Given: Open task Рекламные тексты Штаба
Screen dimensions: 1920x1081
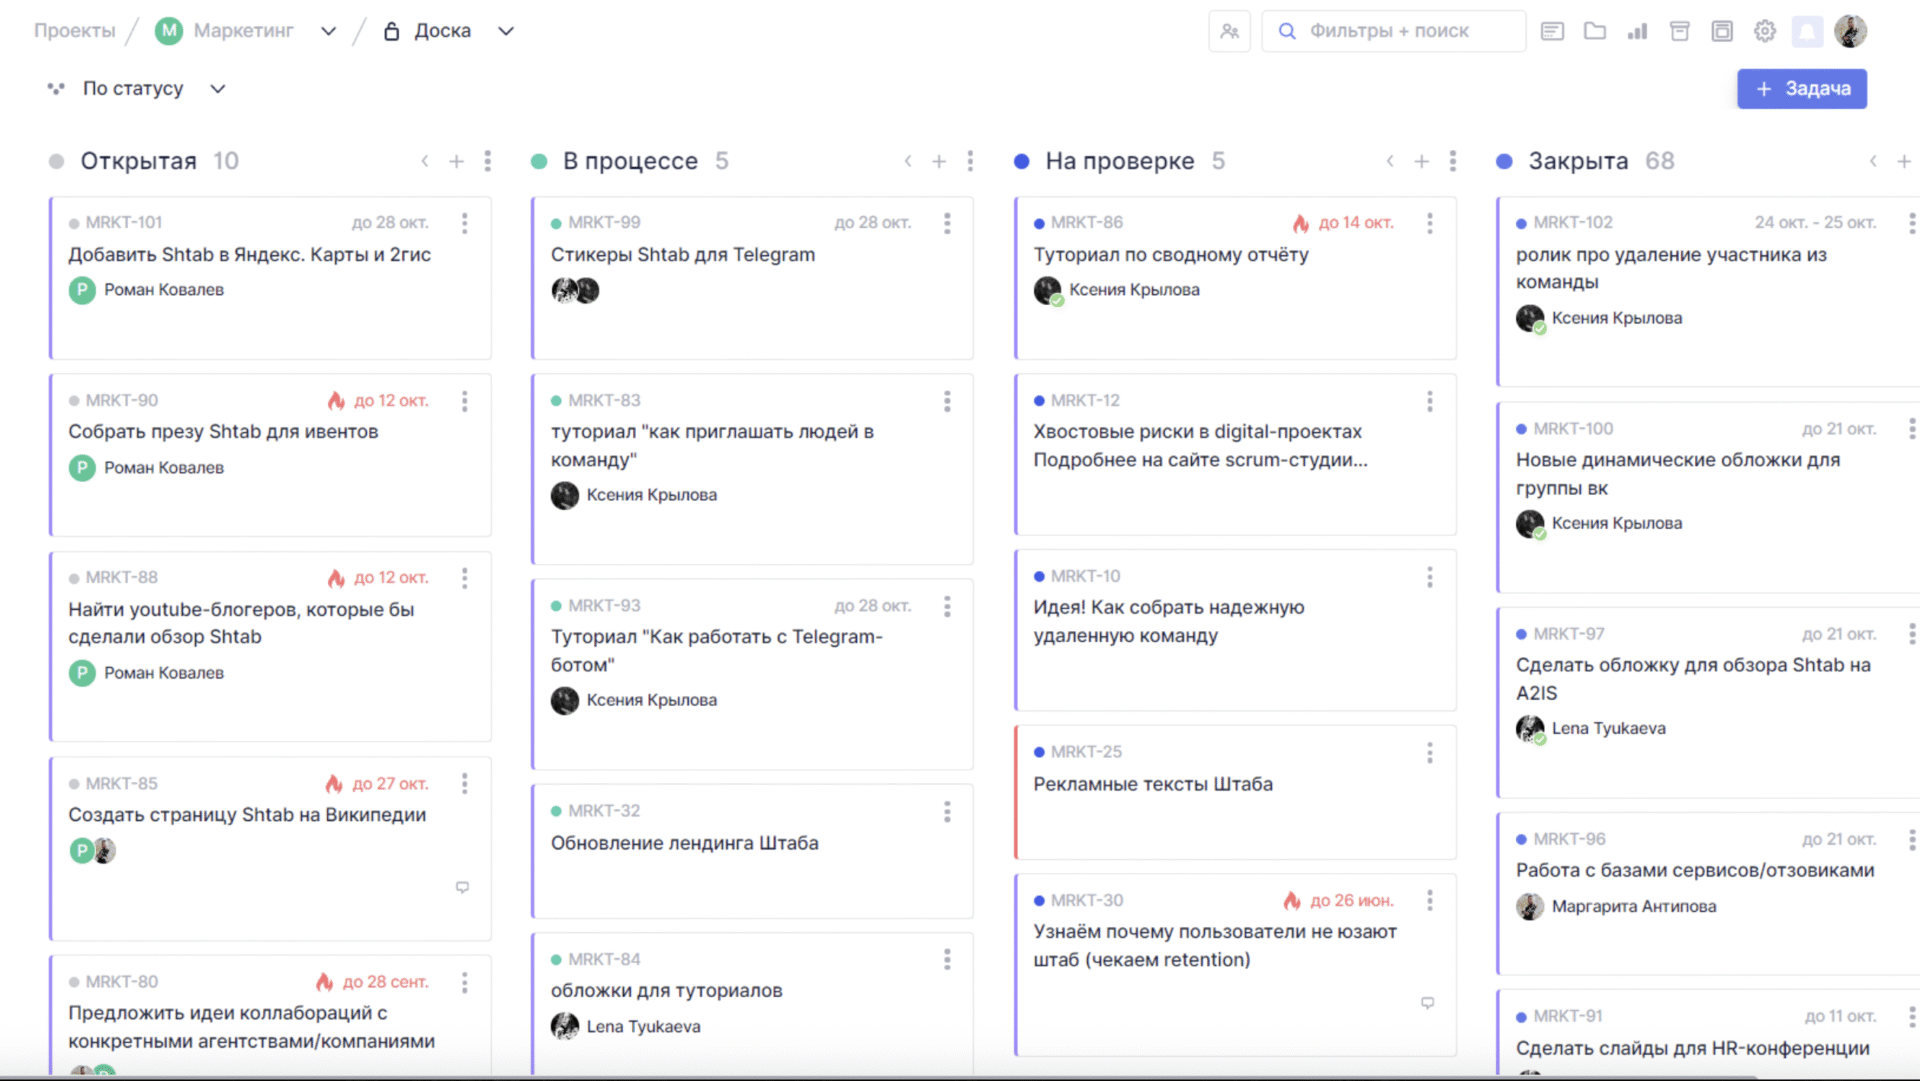Looking at the screenshot, I should tap(1153, 784).
